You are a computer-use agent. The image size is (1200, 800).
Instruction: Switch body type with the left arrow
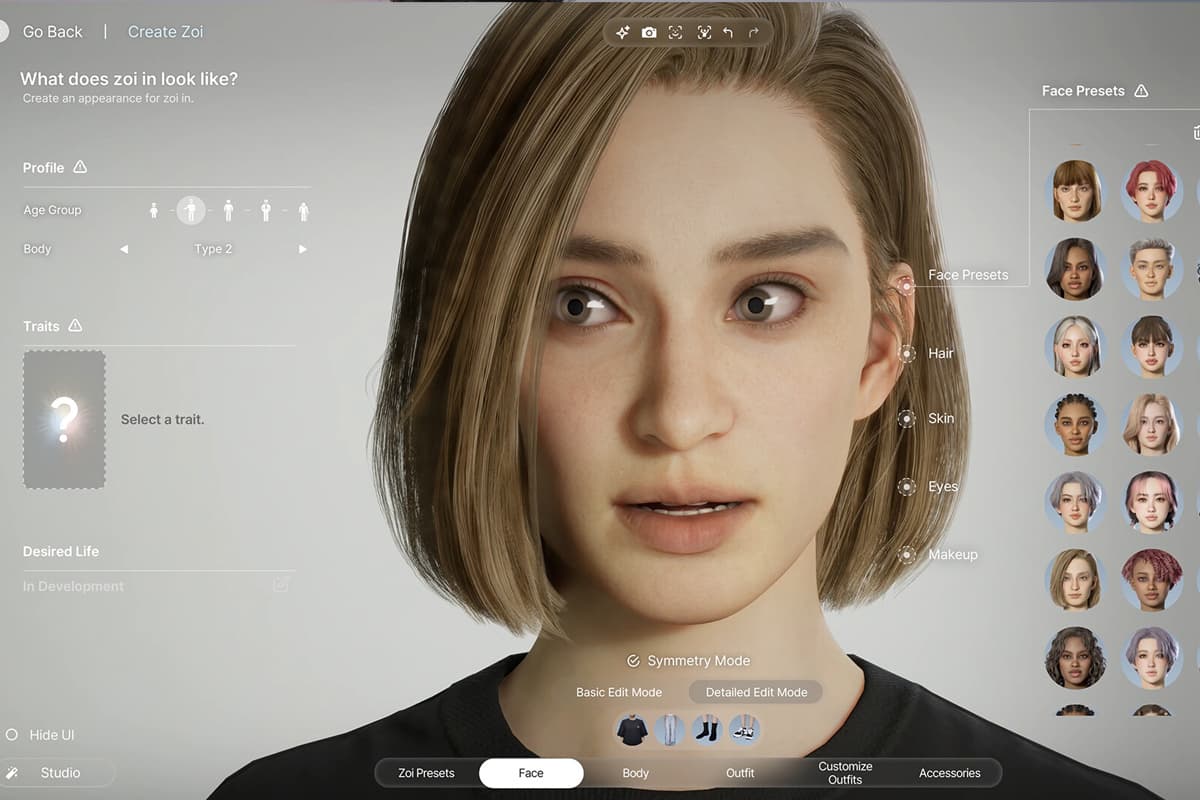(124, 249)
